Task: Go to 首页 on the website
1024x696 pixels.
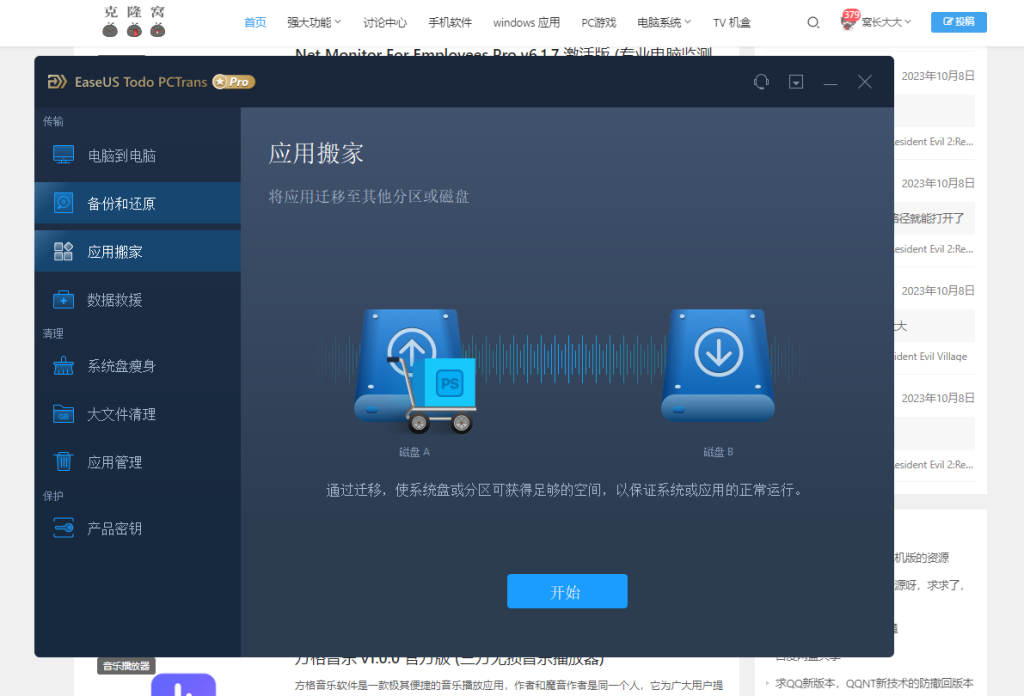Action: (255, 23)
